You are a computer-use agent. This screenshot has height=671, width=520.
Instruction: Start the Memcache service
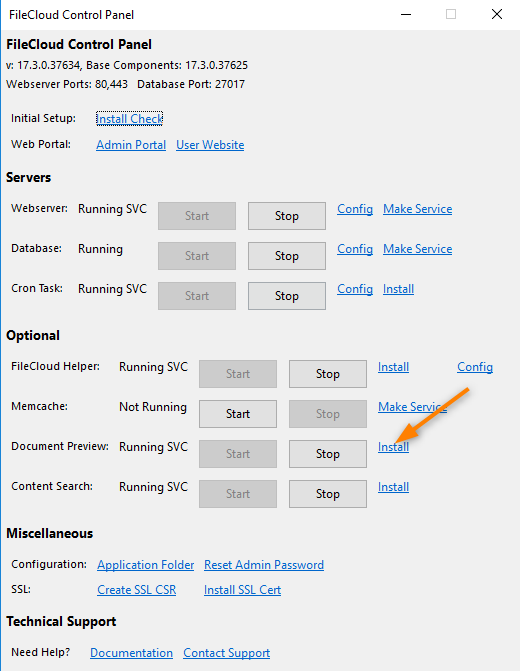[x=238, y=414]
